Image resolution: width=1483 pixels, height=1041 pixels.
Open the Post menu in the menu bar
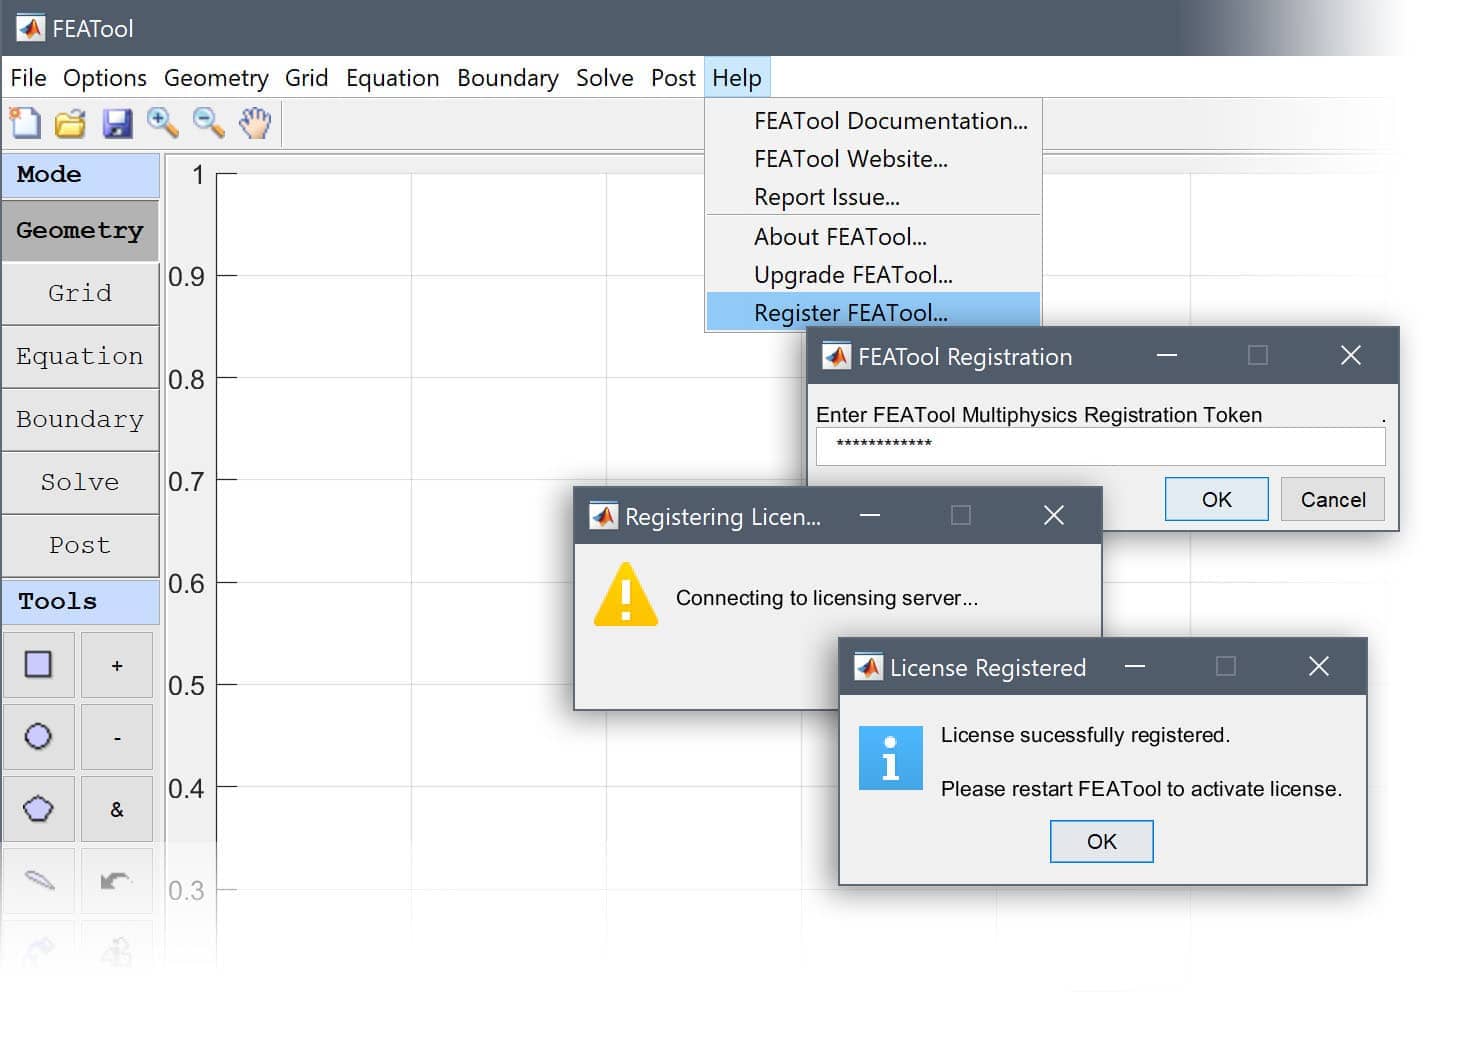click(x=673, y=78)
